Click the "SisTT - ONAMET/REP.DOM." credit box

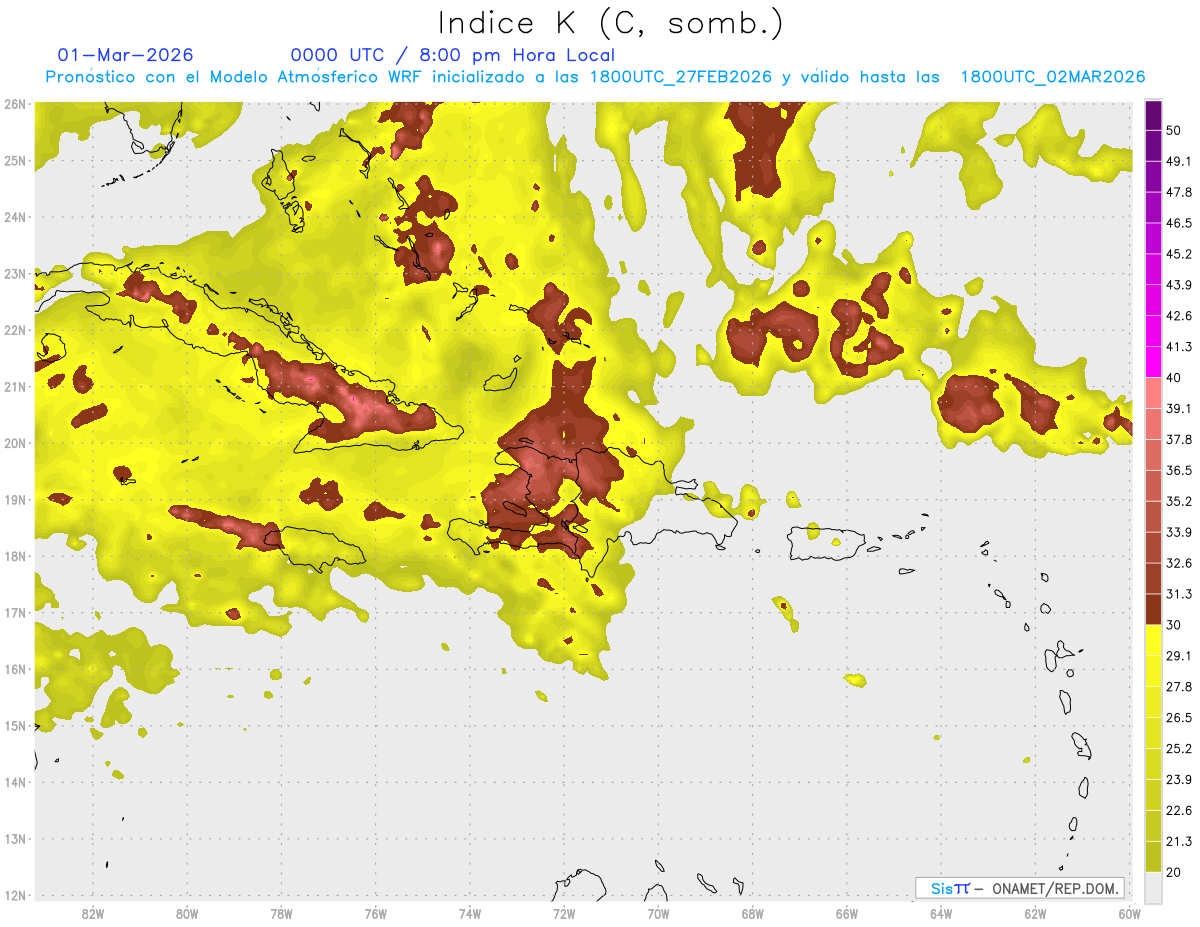(1019, 888)
